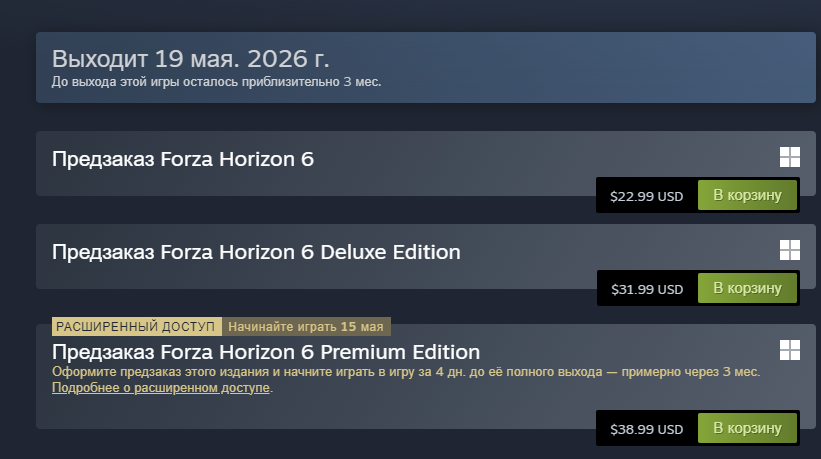Select the Premium Edition pre-order title

266,352
